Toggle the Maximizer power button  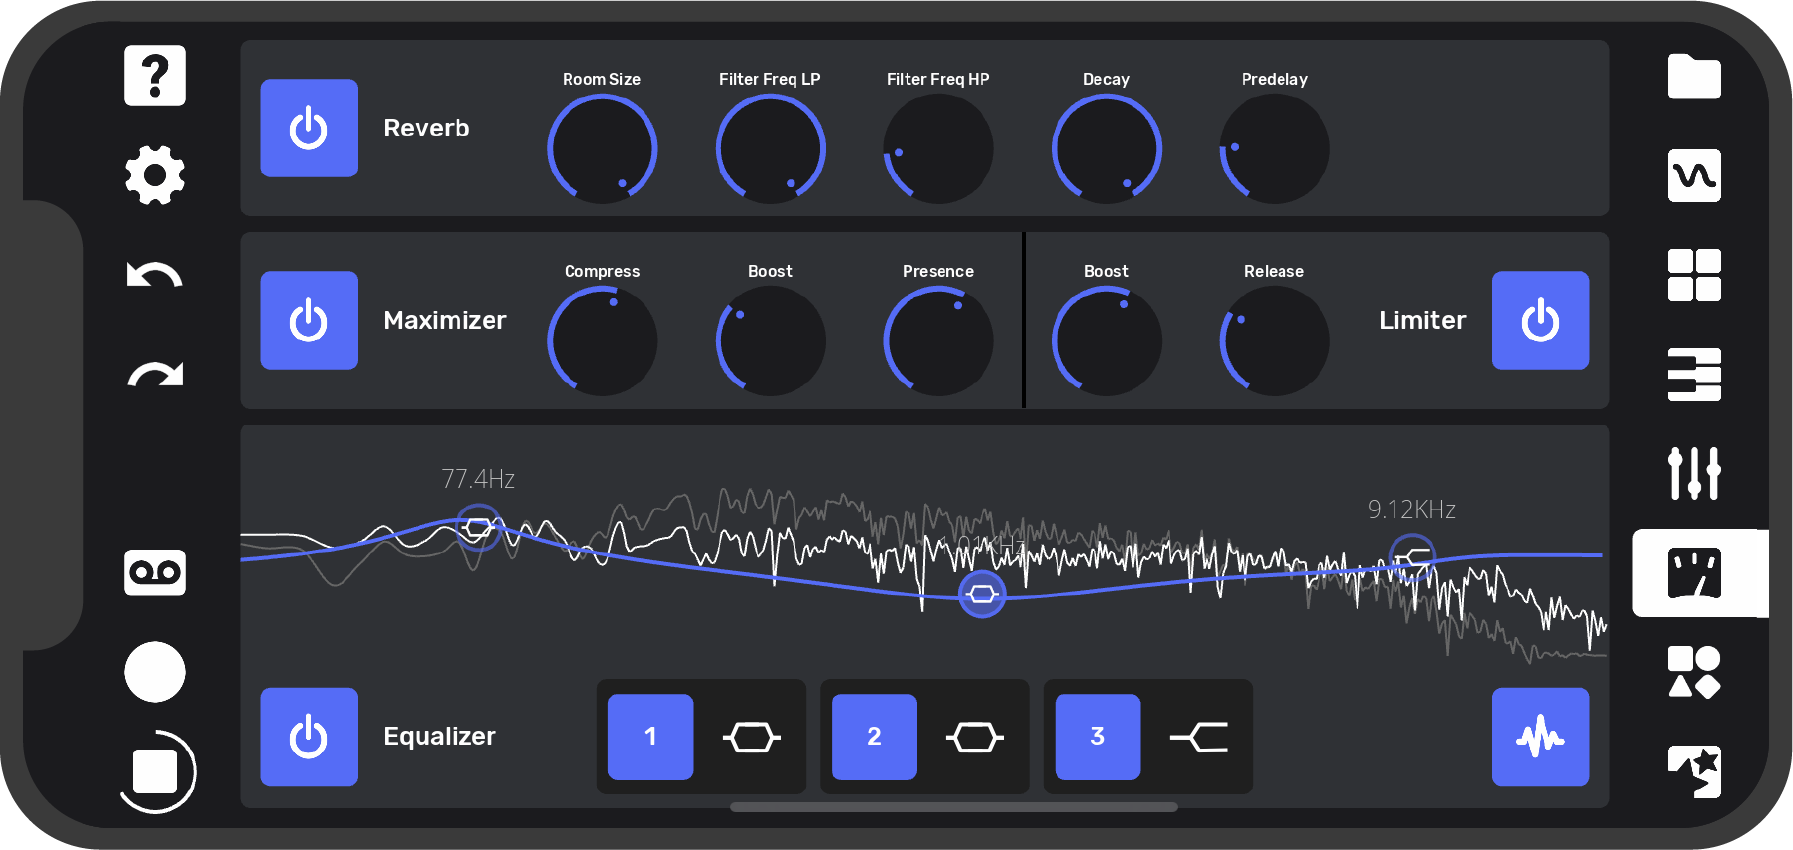[309, 320]
